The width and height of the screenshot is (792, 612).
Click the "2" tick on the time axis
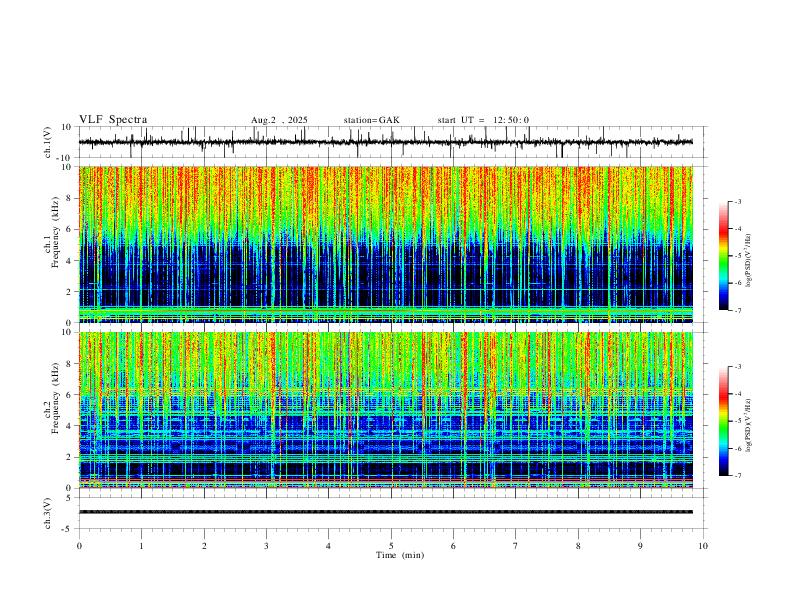coord(204,546)
